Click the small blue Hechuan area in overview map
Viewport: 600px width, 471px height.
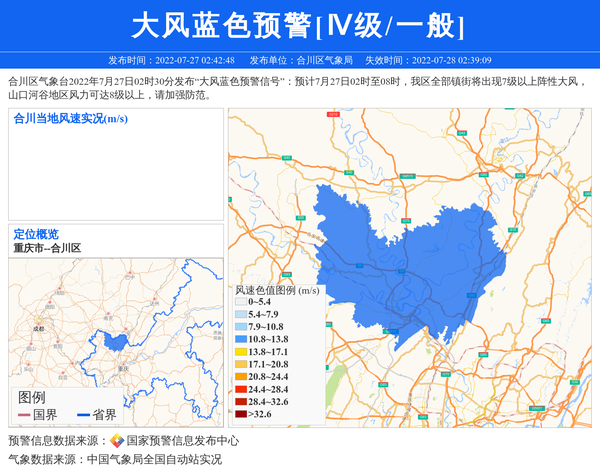tap(115, 342)
